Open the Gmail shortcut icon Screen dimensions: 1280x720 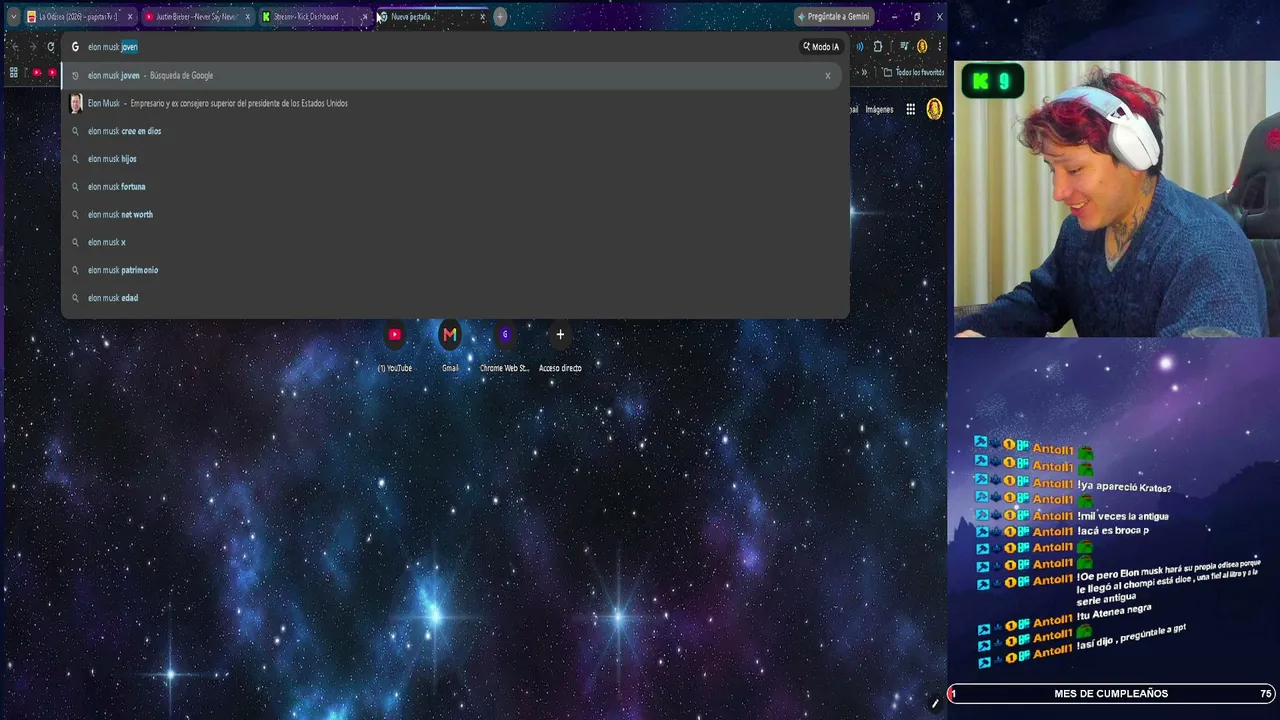(x=450, y=335)
